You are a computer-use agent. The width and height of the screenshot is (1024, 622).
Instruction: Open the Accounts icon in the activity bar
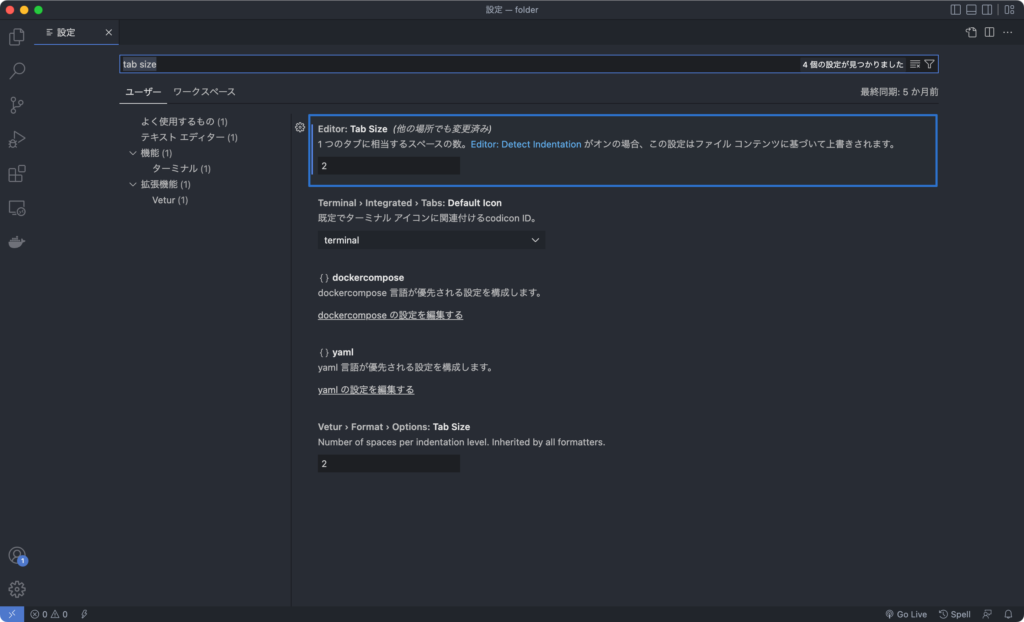coord(16,554)
